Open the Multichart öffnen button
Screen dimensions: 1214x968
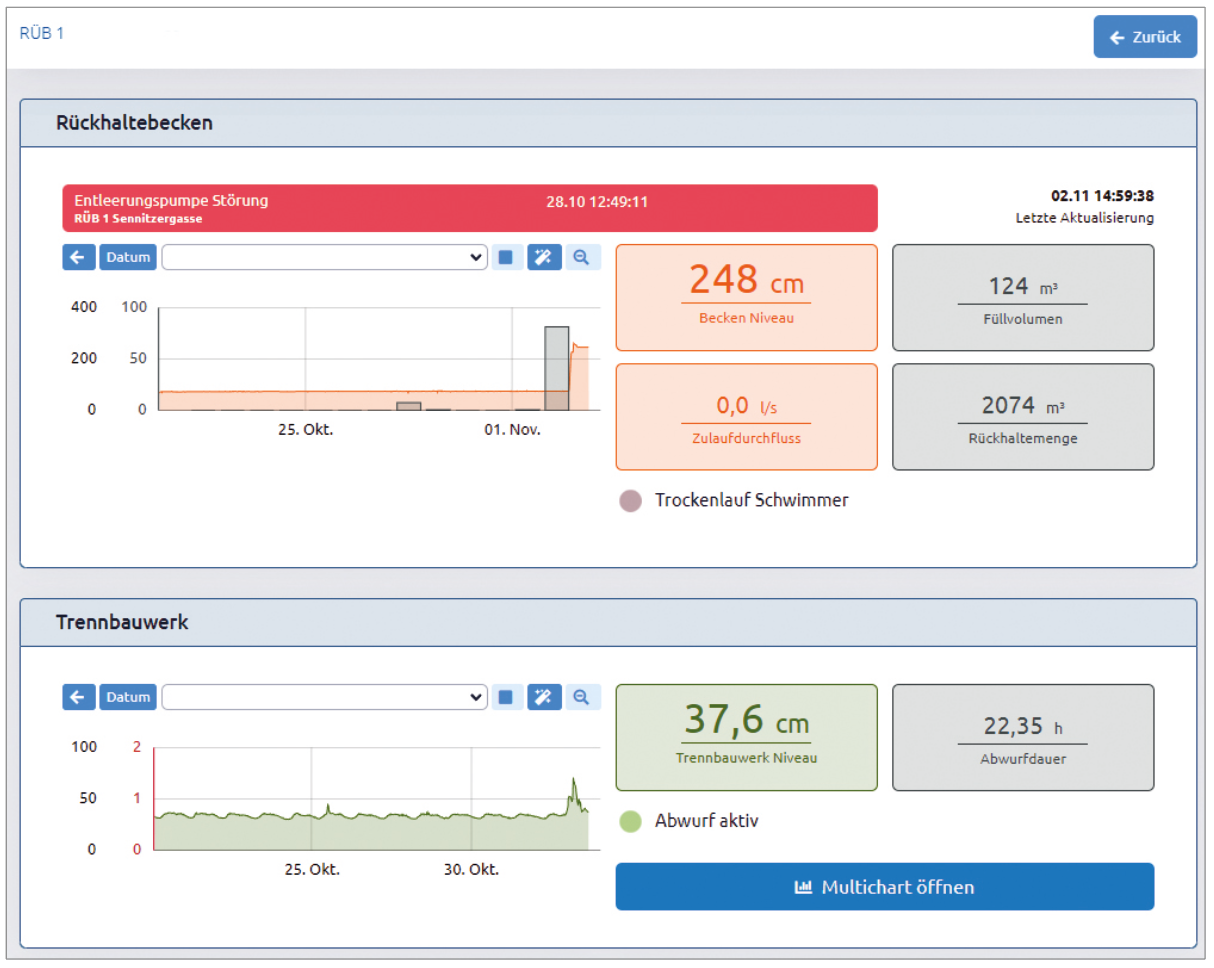(x=885, y=887)
